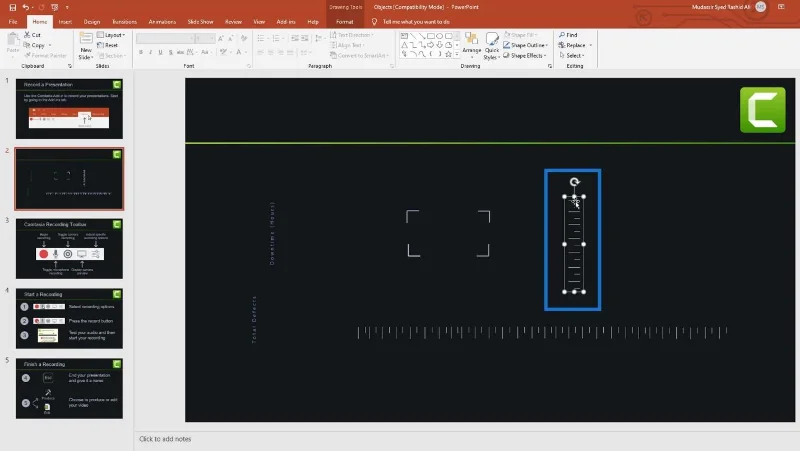Switch to the Insert tab
Viewport: 800px width, 451px height.
pyautogui.click(x=65, y=22)
